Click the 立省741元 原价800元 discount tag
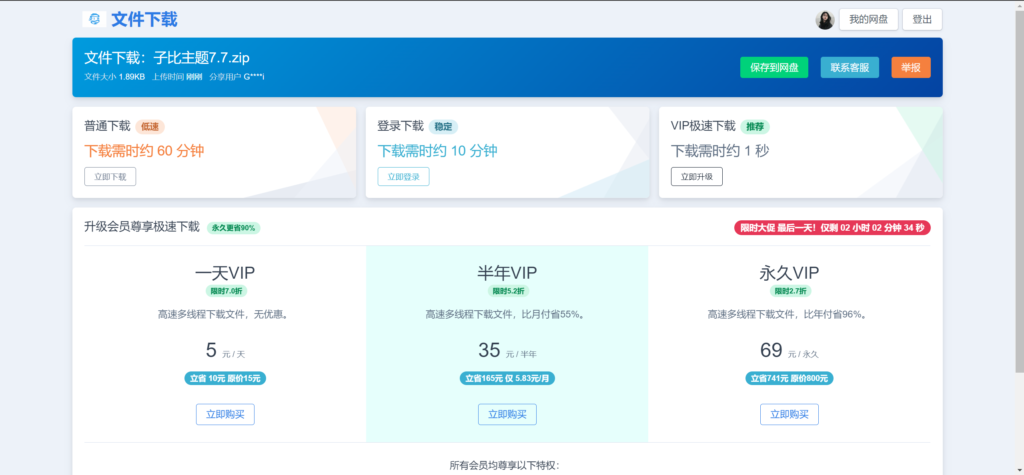The image size is (1024, 475). (x=789, y=378)
